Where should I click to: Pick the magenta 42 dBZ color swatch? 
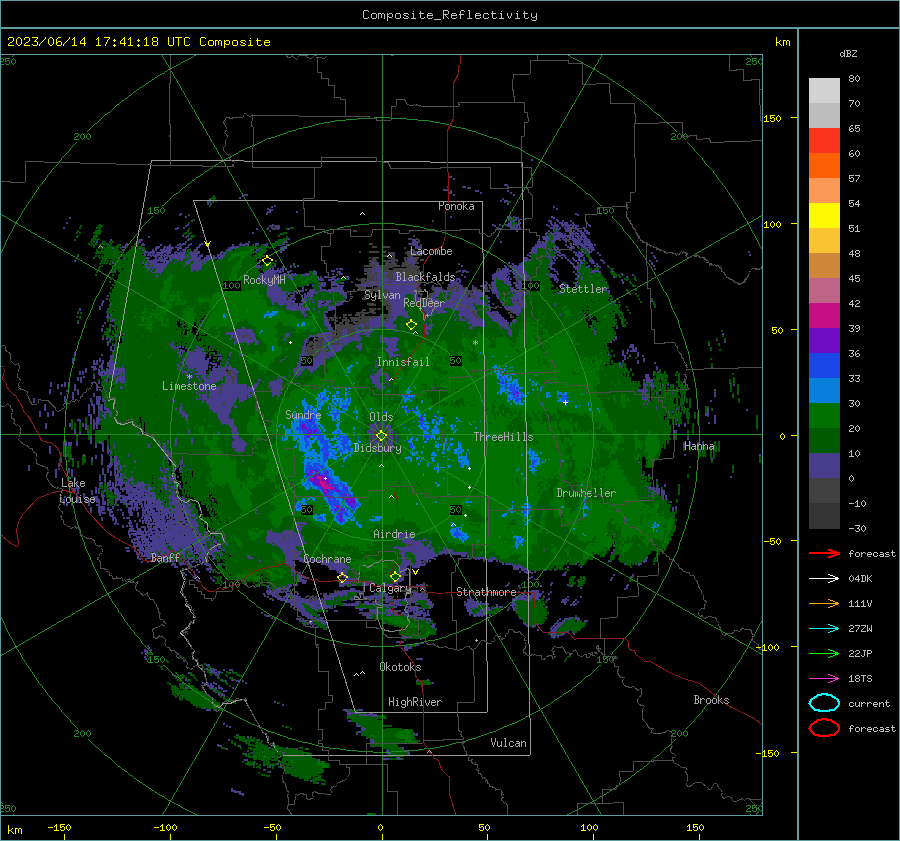[824, 316]
